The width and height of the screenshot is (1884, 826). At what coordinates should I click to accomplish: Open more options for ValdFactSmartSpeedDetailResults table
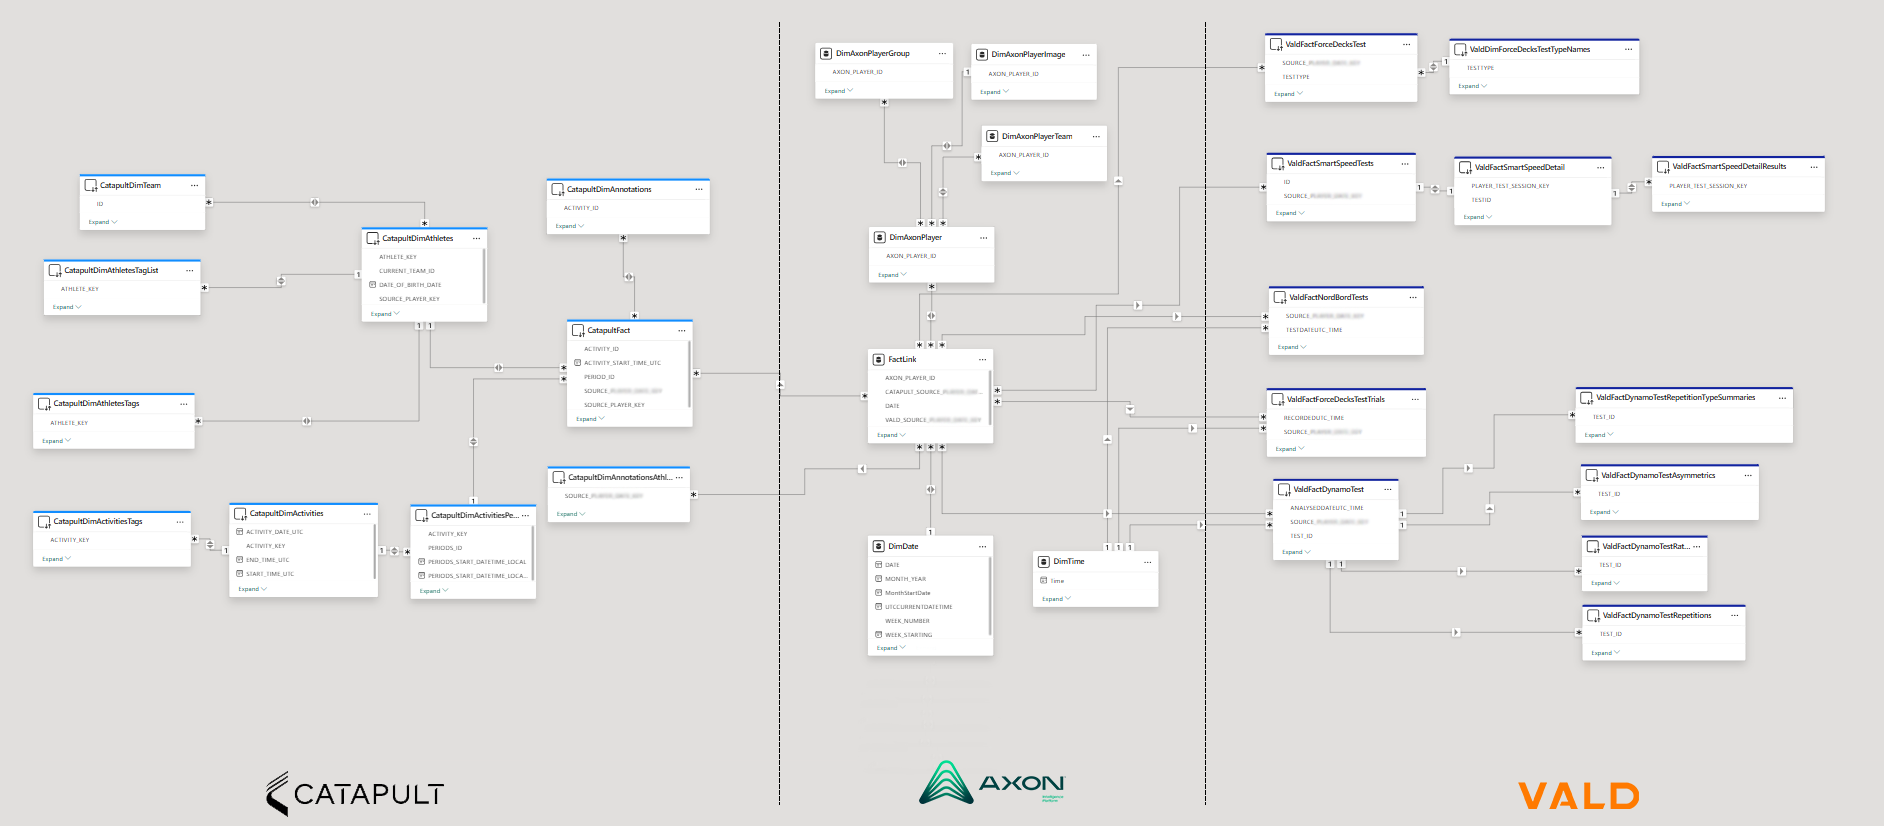click(1814, 166)
